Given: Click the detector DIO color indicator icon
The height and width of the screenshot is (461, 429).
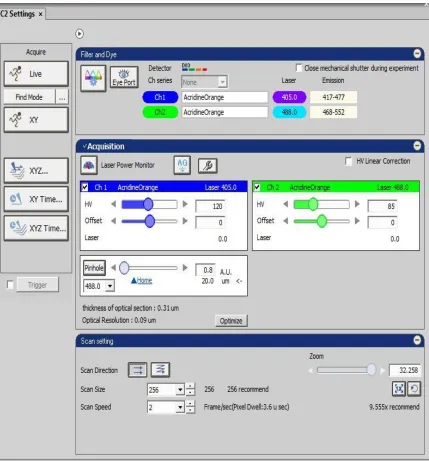Looking at the screenshot, I should tap(195, 67).
